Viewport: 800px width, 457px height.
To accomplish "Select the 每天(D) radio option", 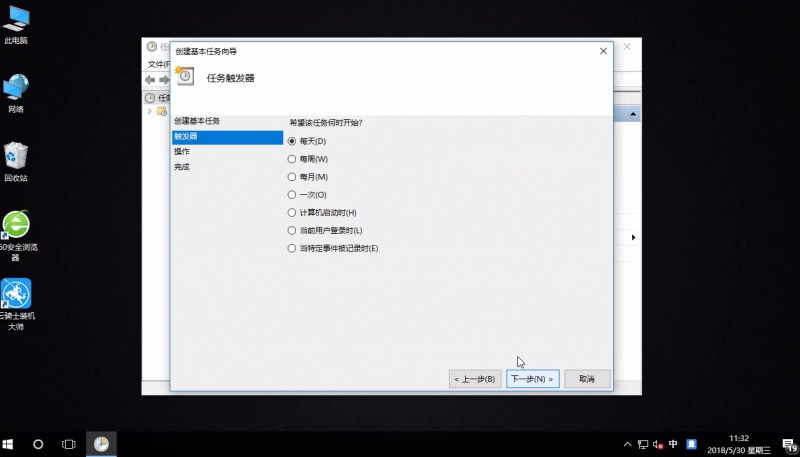I will [x=307, y=141].
